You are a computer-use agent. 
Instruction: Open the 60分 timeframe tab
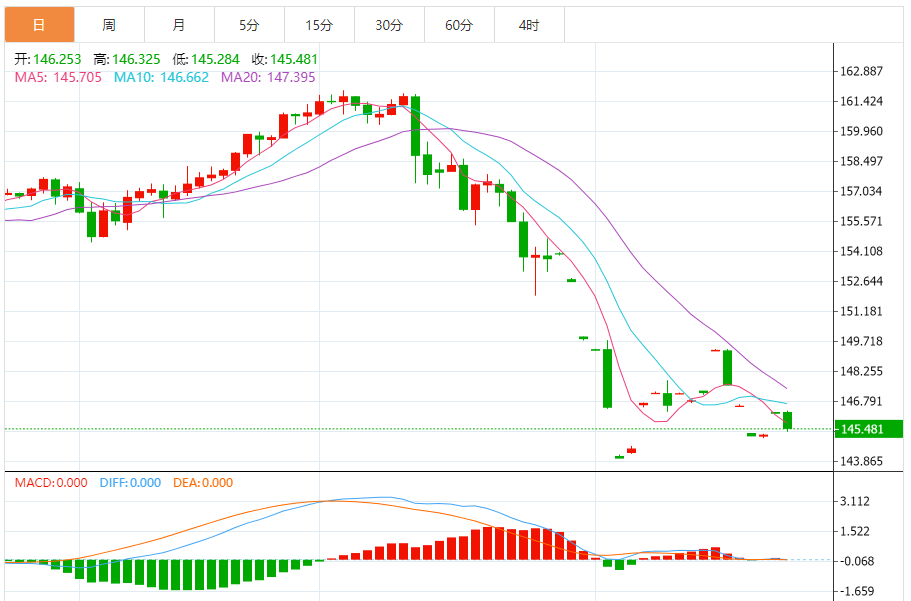coord(460,25)
